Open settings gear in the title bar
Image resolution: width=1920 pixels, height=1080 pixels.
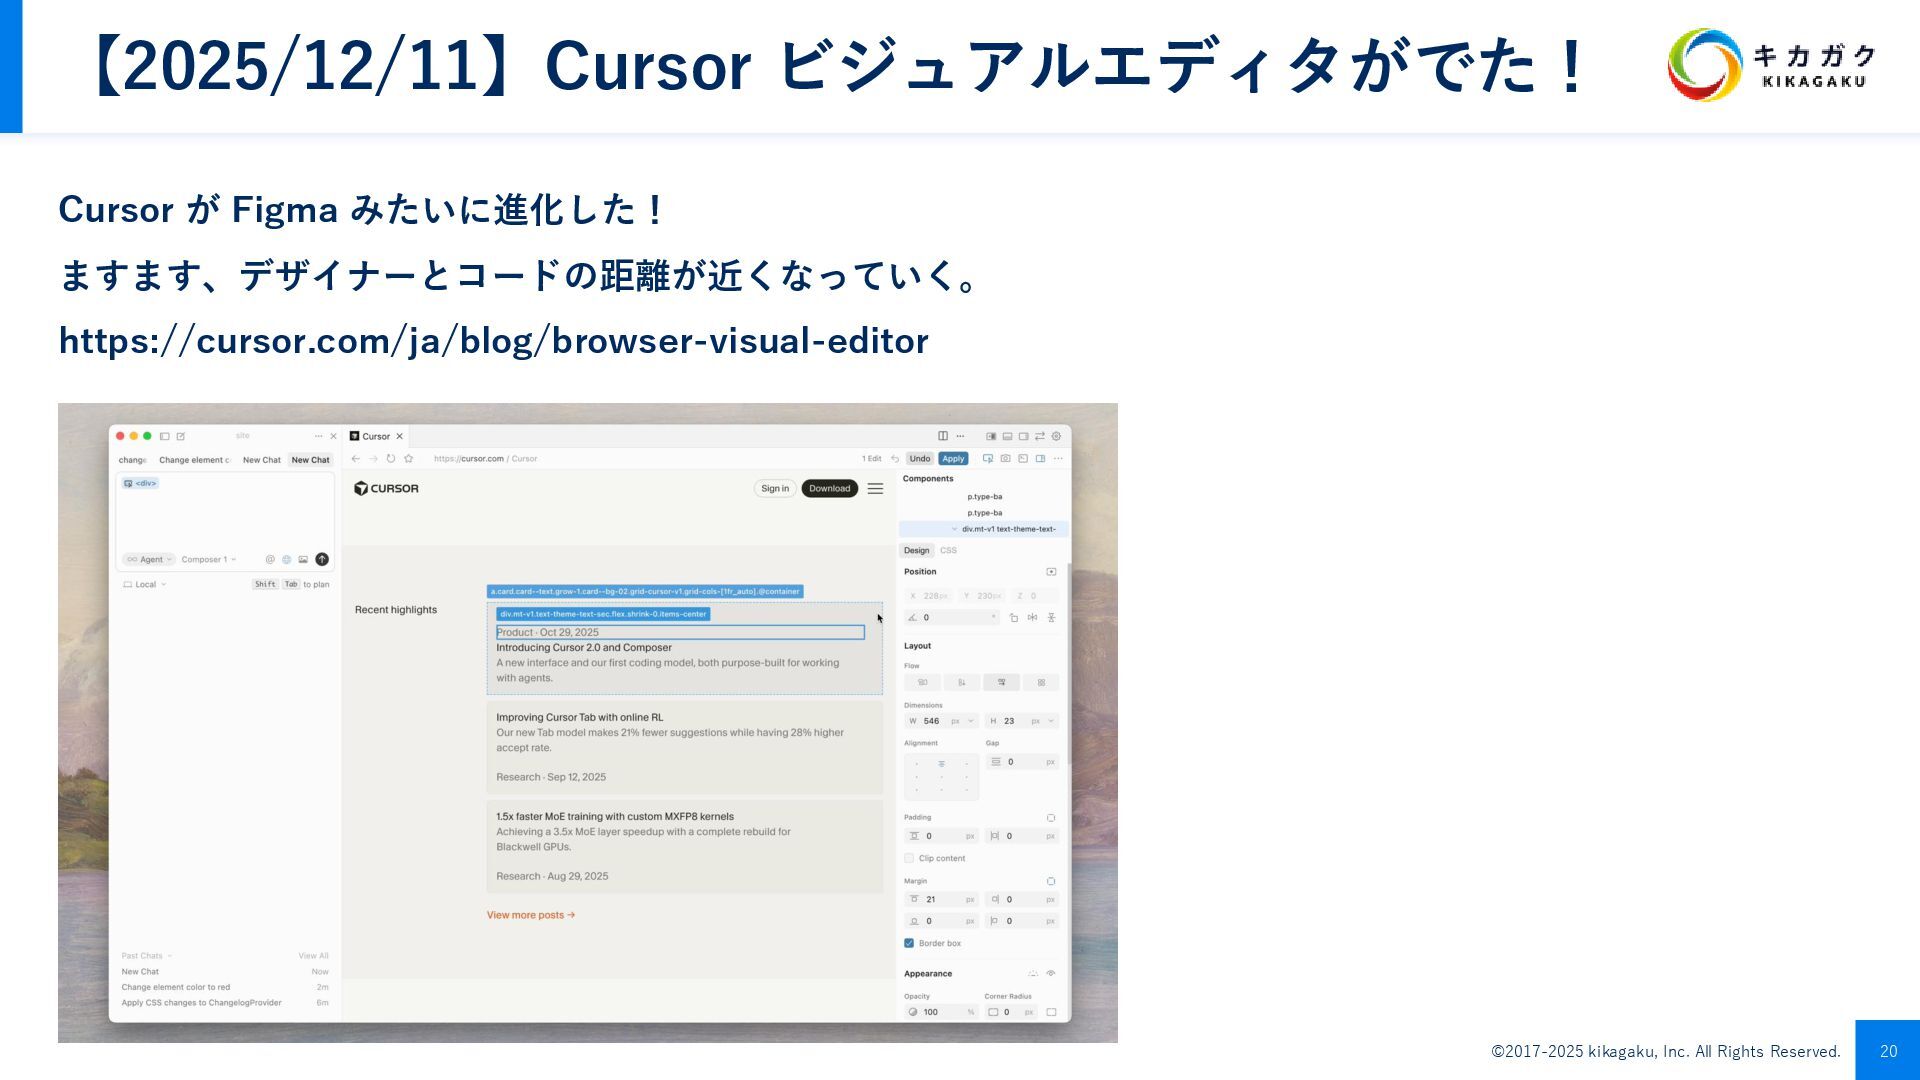click(1056, 436)
